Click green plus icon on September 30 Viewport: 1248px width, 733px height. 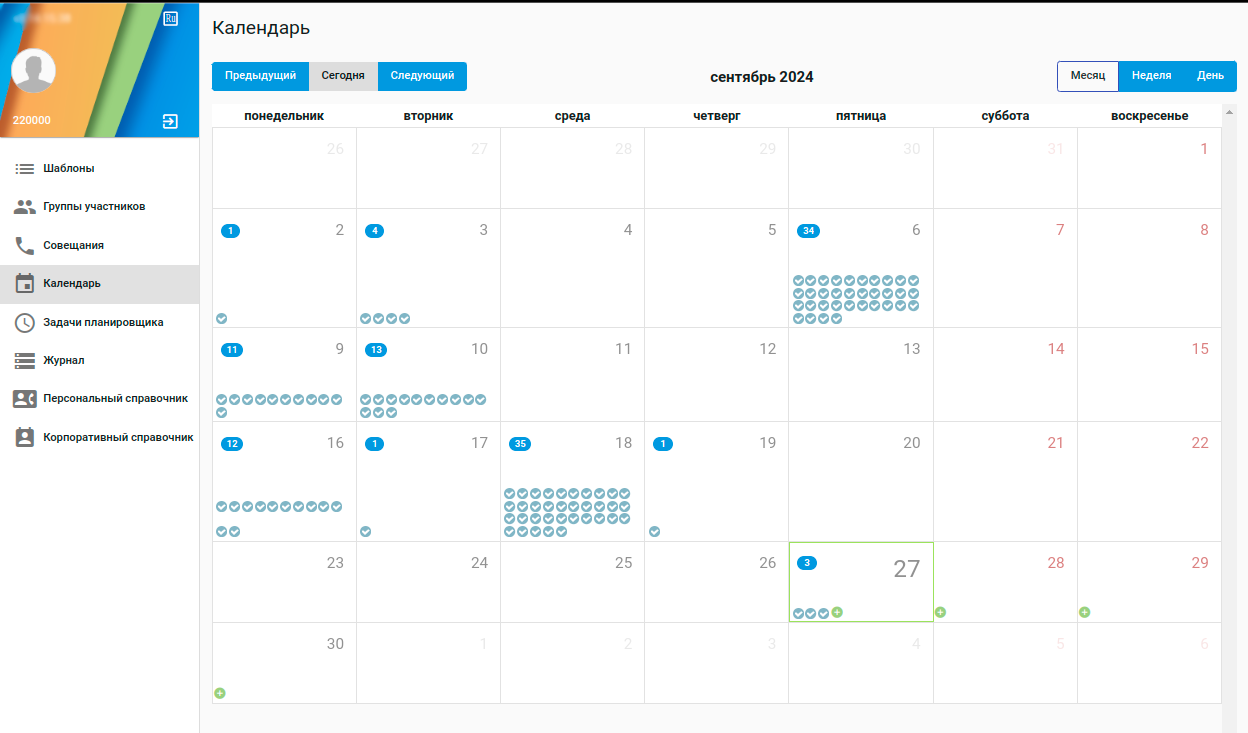coord(220,693)
